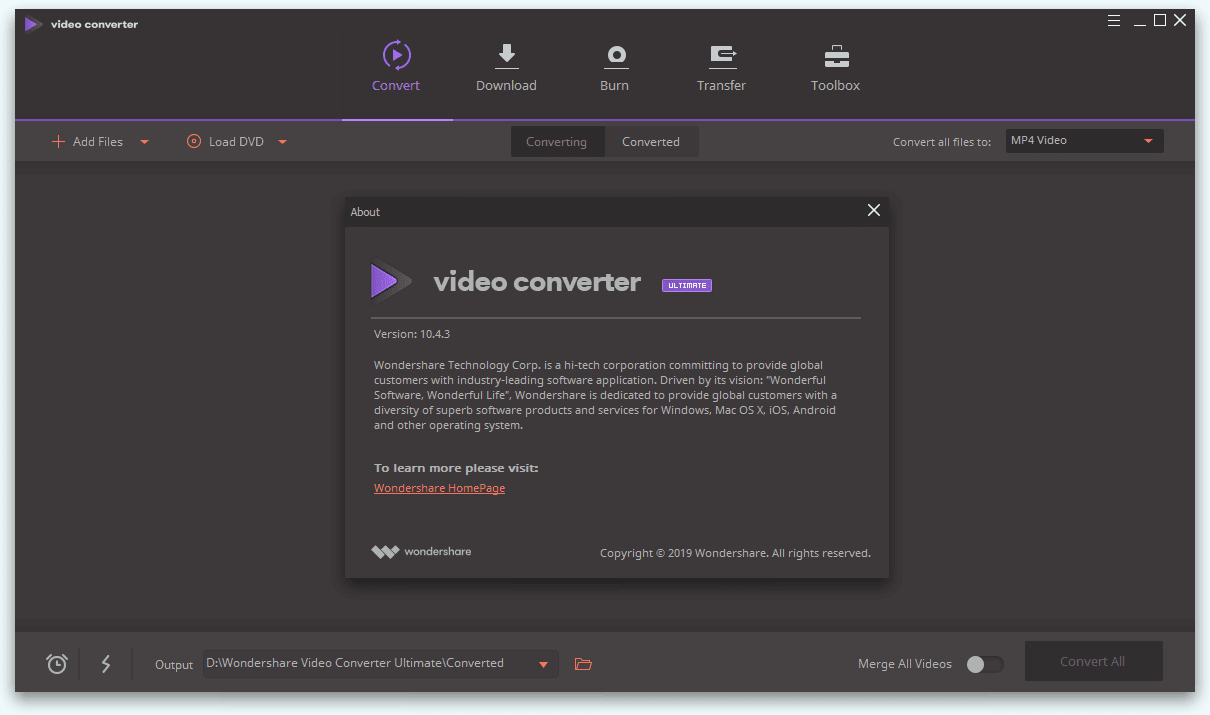Close the About dialog
Image resolution: width=1210 pixels, height=715 pixels.
tap(874, 210)
